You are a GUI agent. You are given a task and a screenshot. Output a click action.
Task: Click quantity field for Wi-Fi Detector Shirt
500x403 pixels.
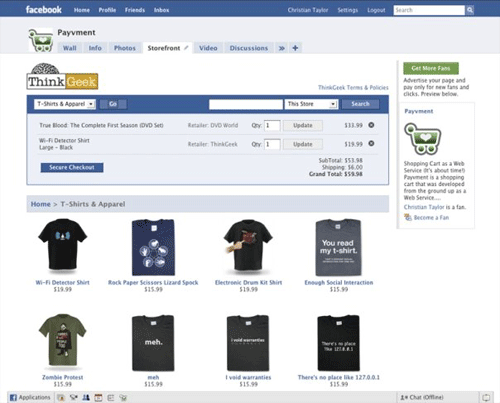coord(272,144)
